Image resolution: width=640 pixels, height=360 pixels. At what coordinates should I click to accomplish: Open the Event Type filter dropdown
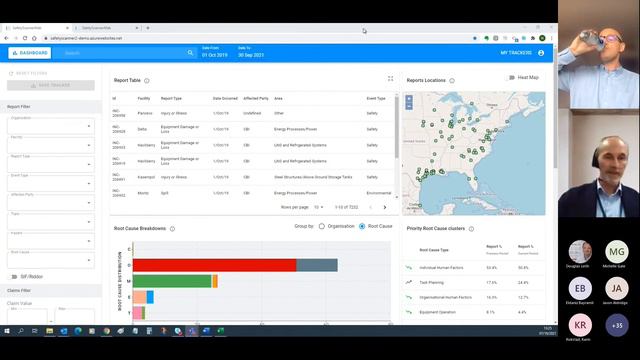pyautogui.click(x=51, y=184)
